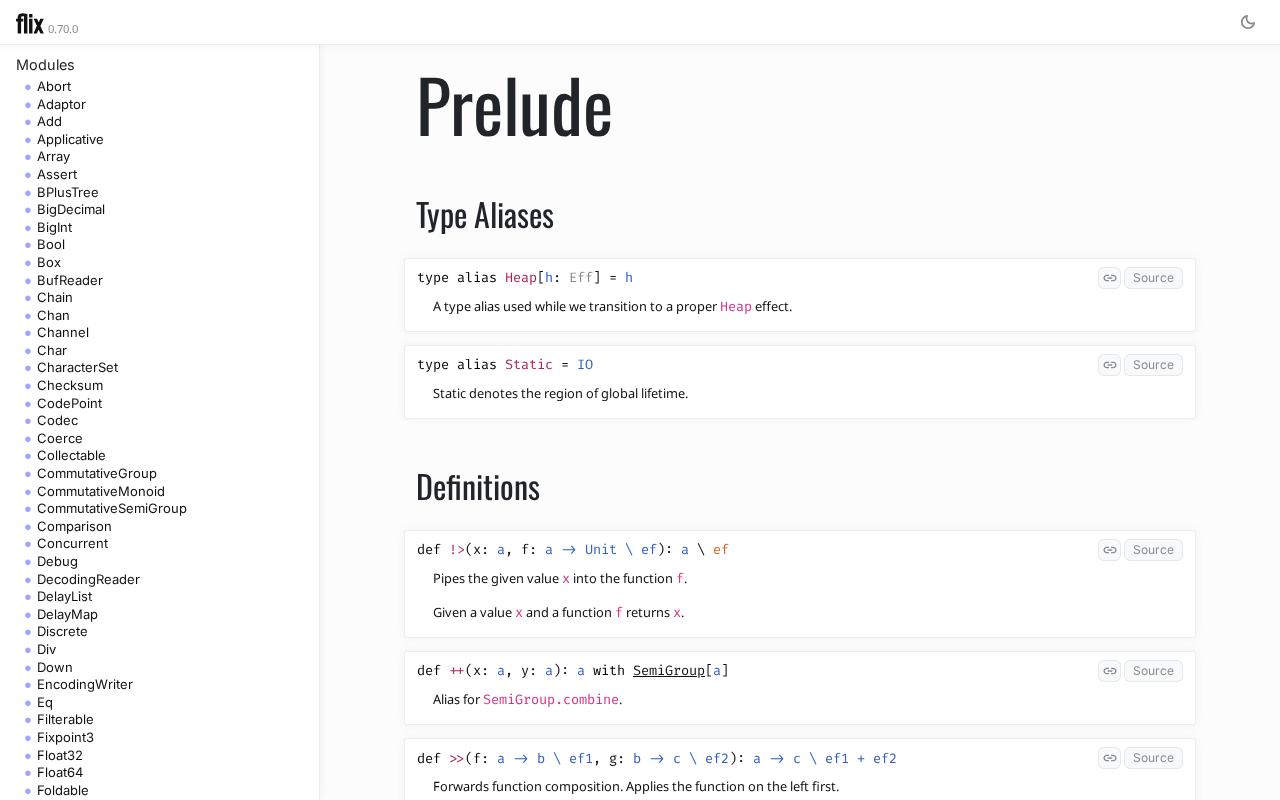Go to the Fixpoint3 module
This screenshot has height=800, width=1280.
tap(65, 737)
